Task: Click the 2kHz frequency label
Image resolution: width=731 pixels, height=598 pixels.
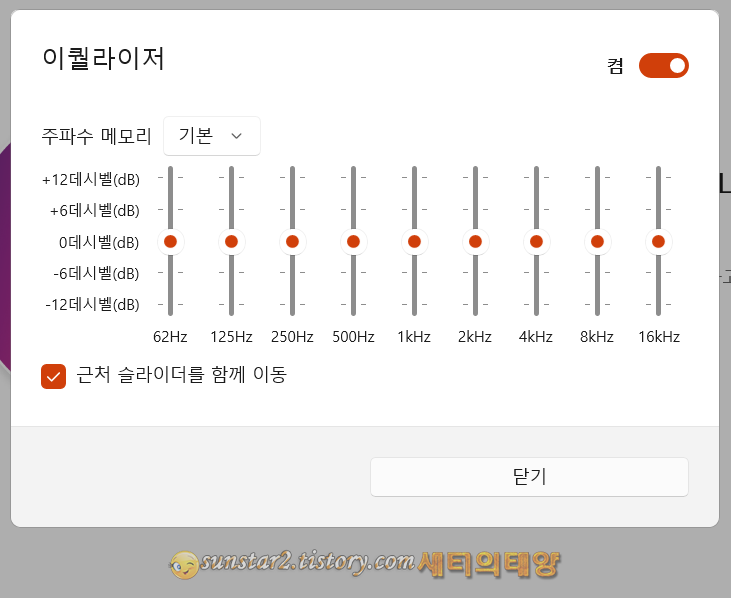Action: (x=475, y=337)
